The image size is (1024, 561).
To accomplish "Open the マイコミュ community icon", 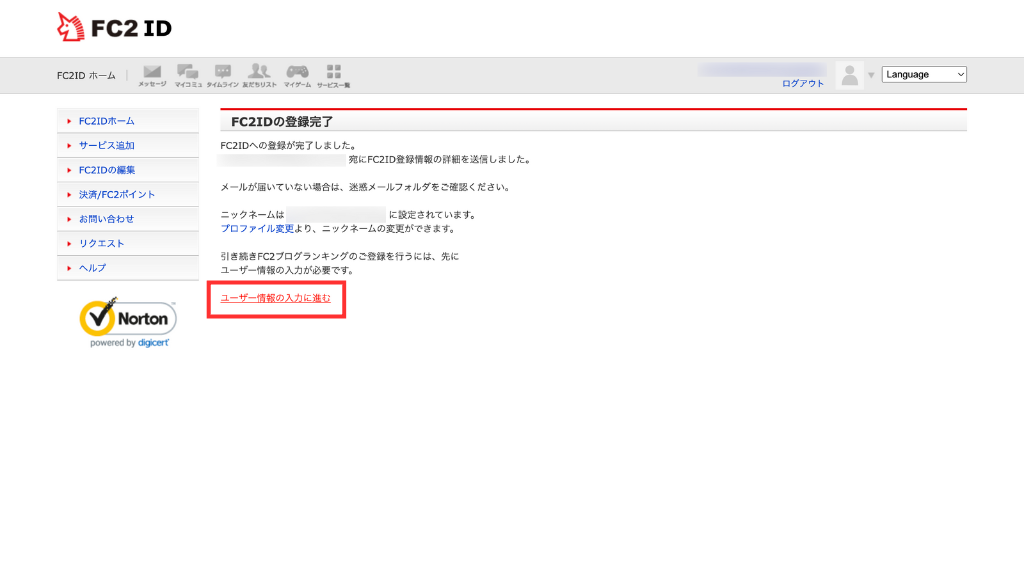I will coord(187,74).
